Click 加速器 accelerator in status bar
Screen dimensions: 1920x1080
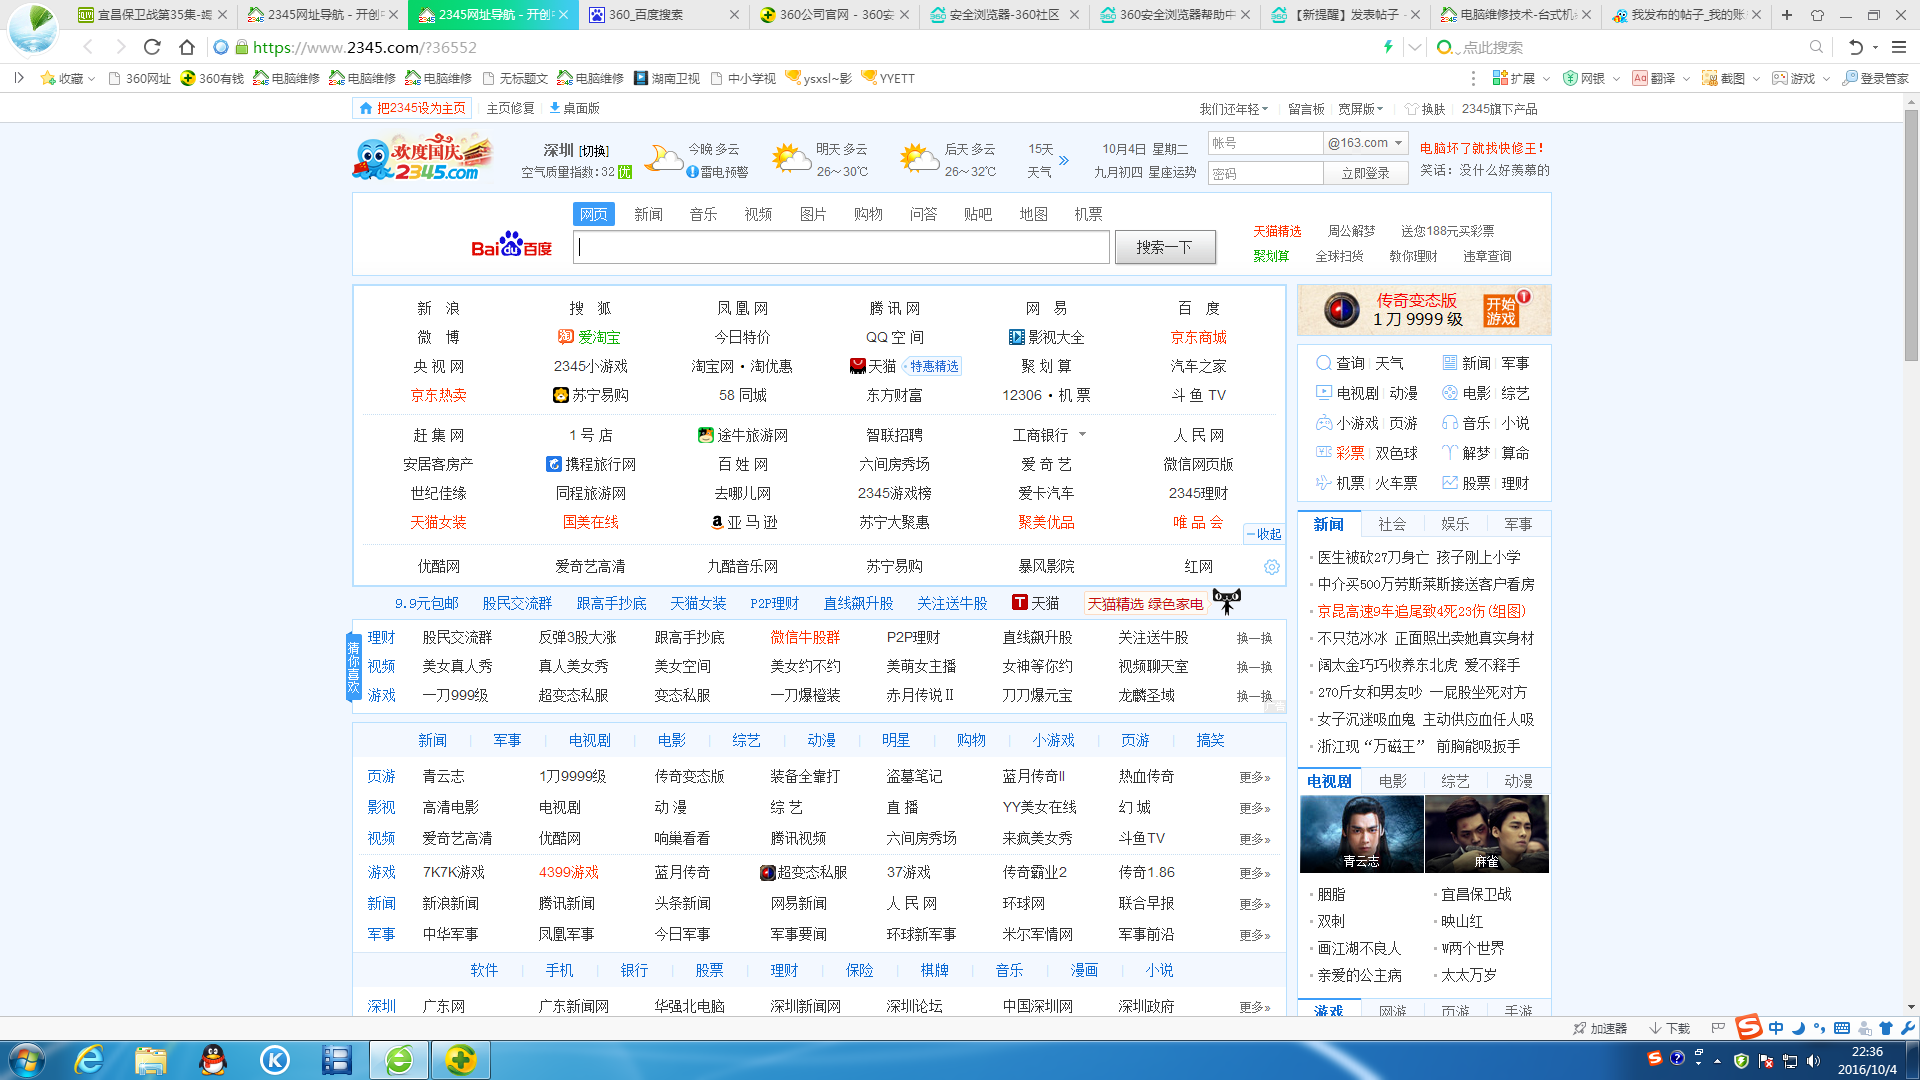[x=1599, y=1028]
